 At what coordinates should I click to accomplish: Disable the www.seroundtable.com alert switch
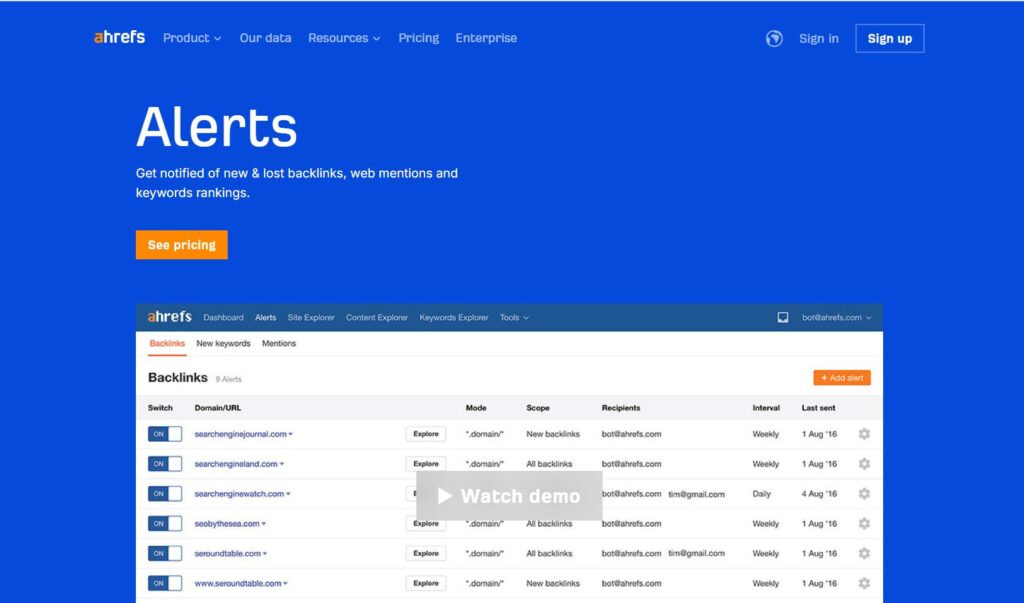[165, 583]
